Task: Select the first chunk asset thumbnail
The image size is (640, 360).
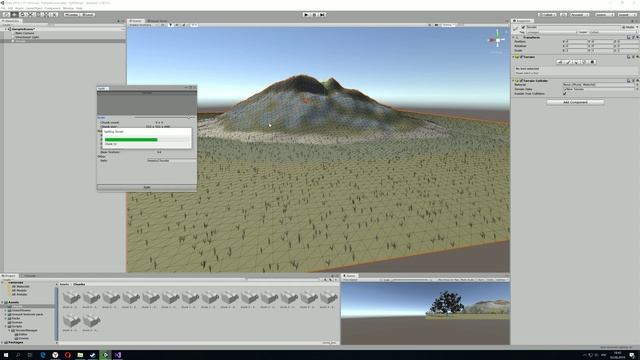Action: tap(71, 298)
